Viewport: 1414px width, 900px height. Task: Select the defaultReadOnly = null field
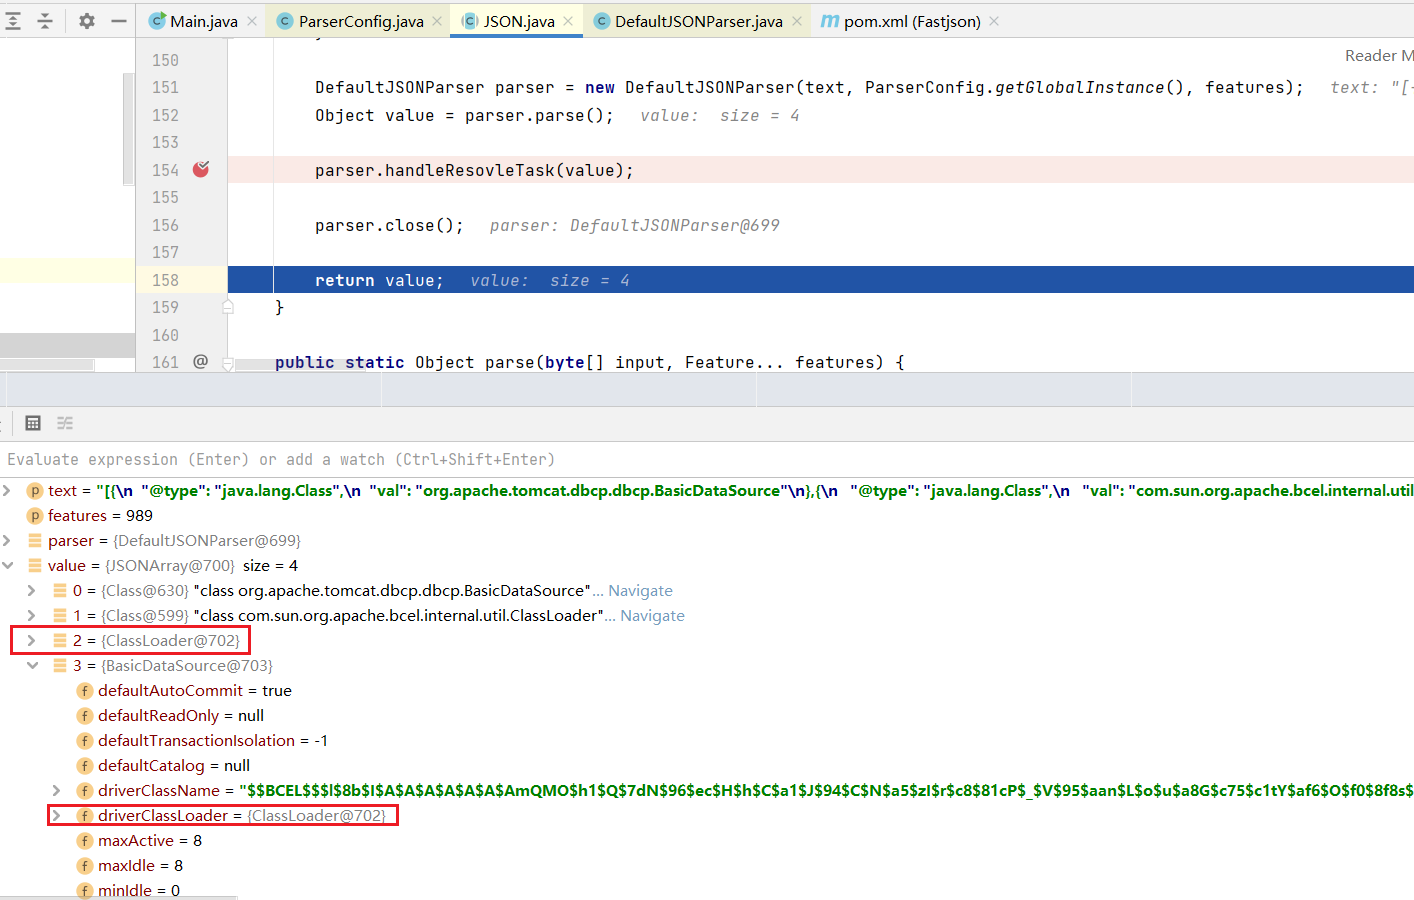pyautogui.click(x=180, y=715)
